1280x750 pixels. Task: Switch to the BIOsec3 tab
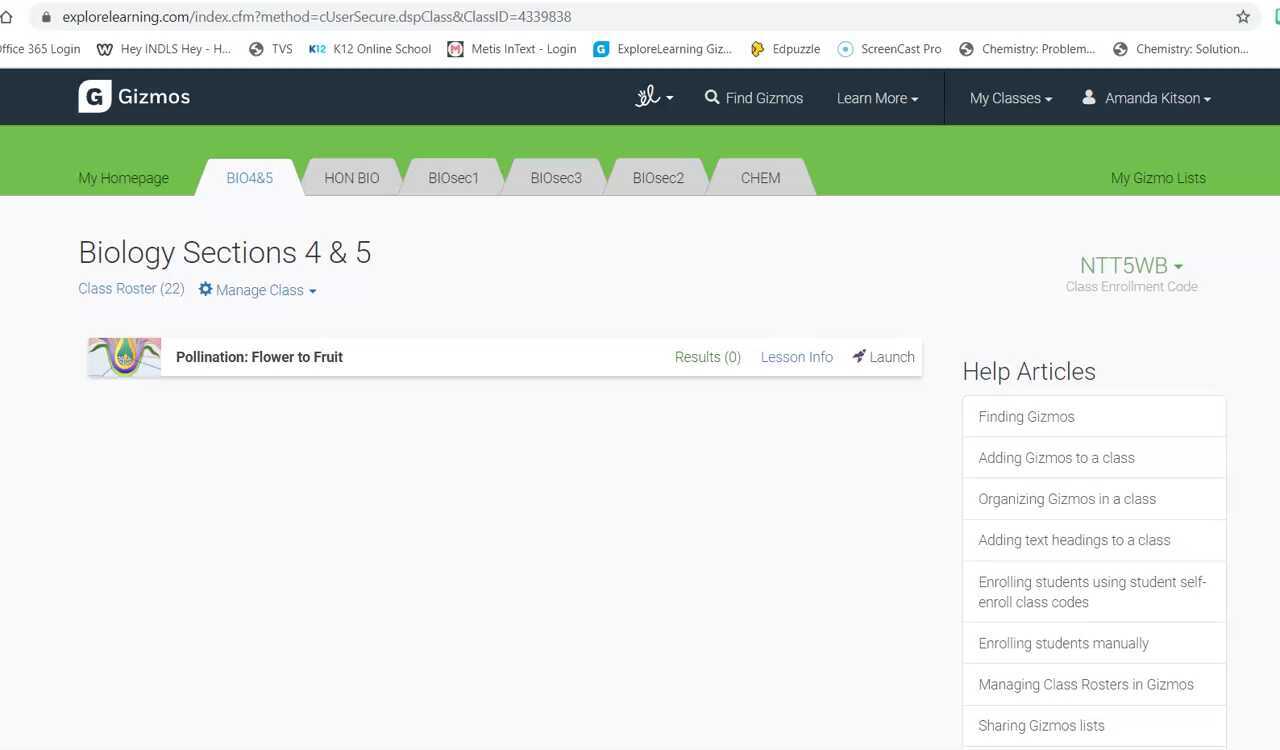click(x=556, y=178)
